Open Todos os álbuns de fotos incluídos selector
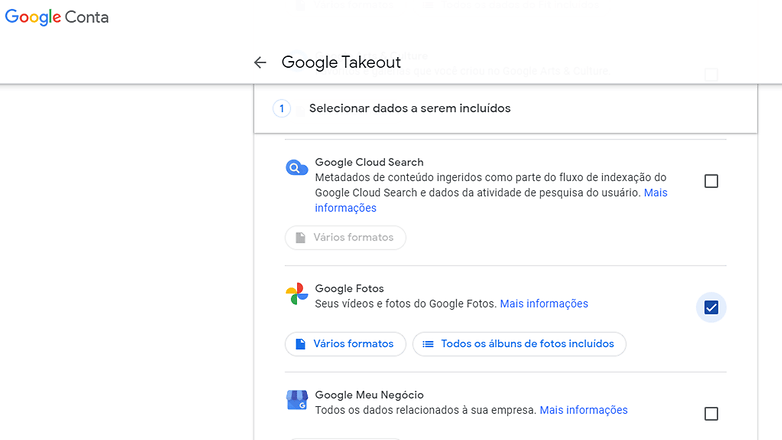 coord(519,344)
